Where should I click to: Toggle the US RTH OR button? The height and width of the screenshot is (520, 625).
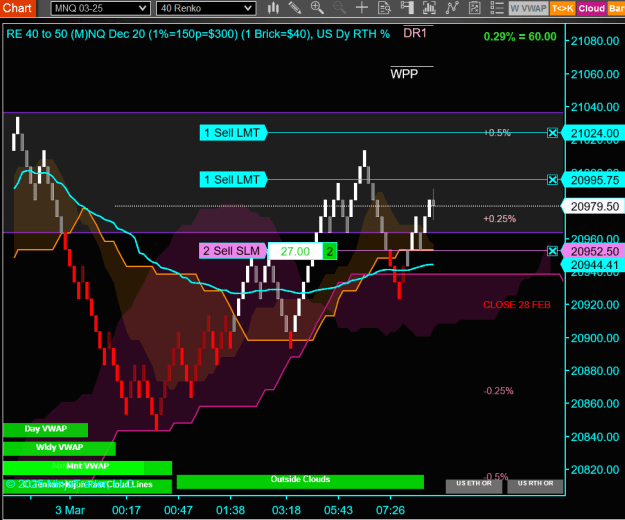point(535,486)
